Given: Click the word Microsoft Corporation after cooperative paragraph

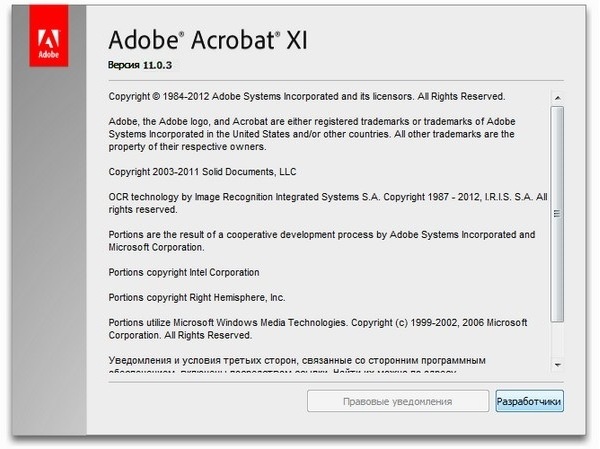Looking at the screenshot, I should [x=155, y=247].
